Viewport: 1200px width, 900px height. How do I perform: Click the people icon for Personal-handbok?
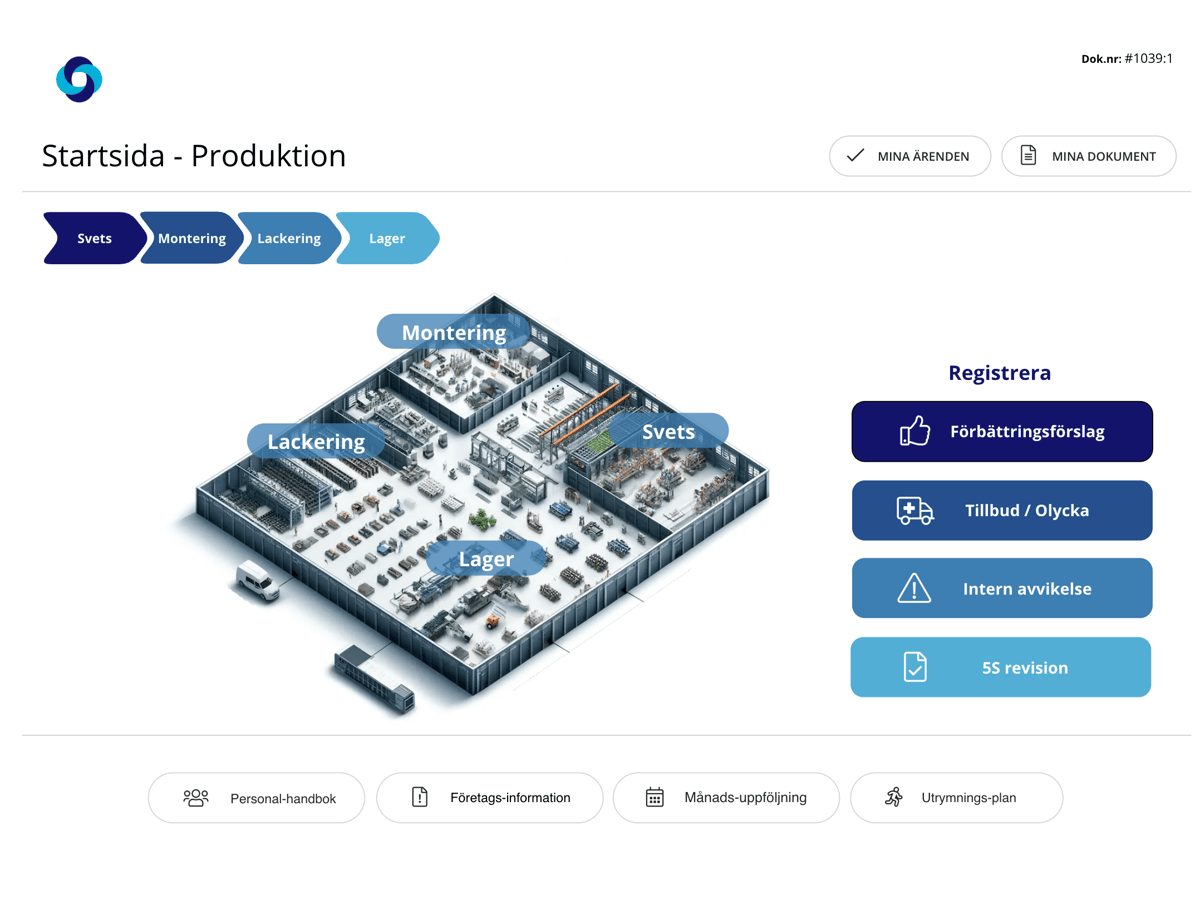pos(196,798)
